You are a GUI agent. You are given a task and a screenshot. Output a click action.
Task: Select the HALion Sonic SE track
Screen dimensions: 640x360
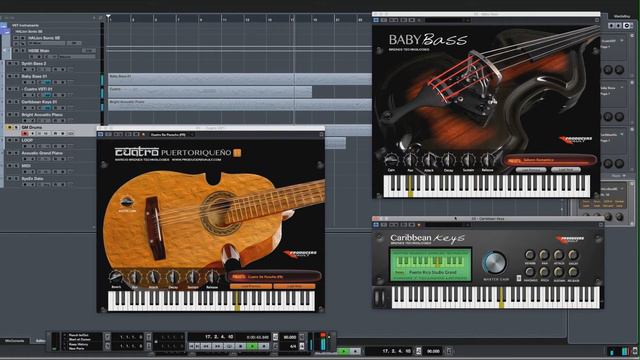(x=44, y=38)
